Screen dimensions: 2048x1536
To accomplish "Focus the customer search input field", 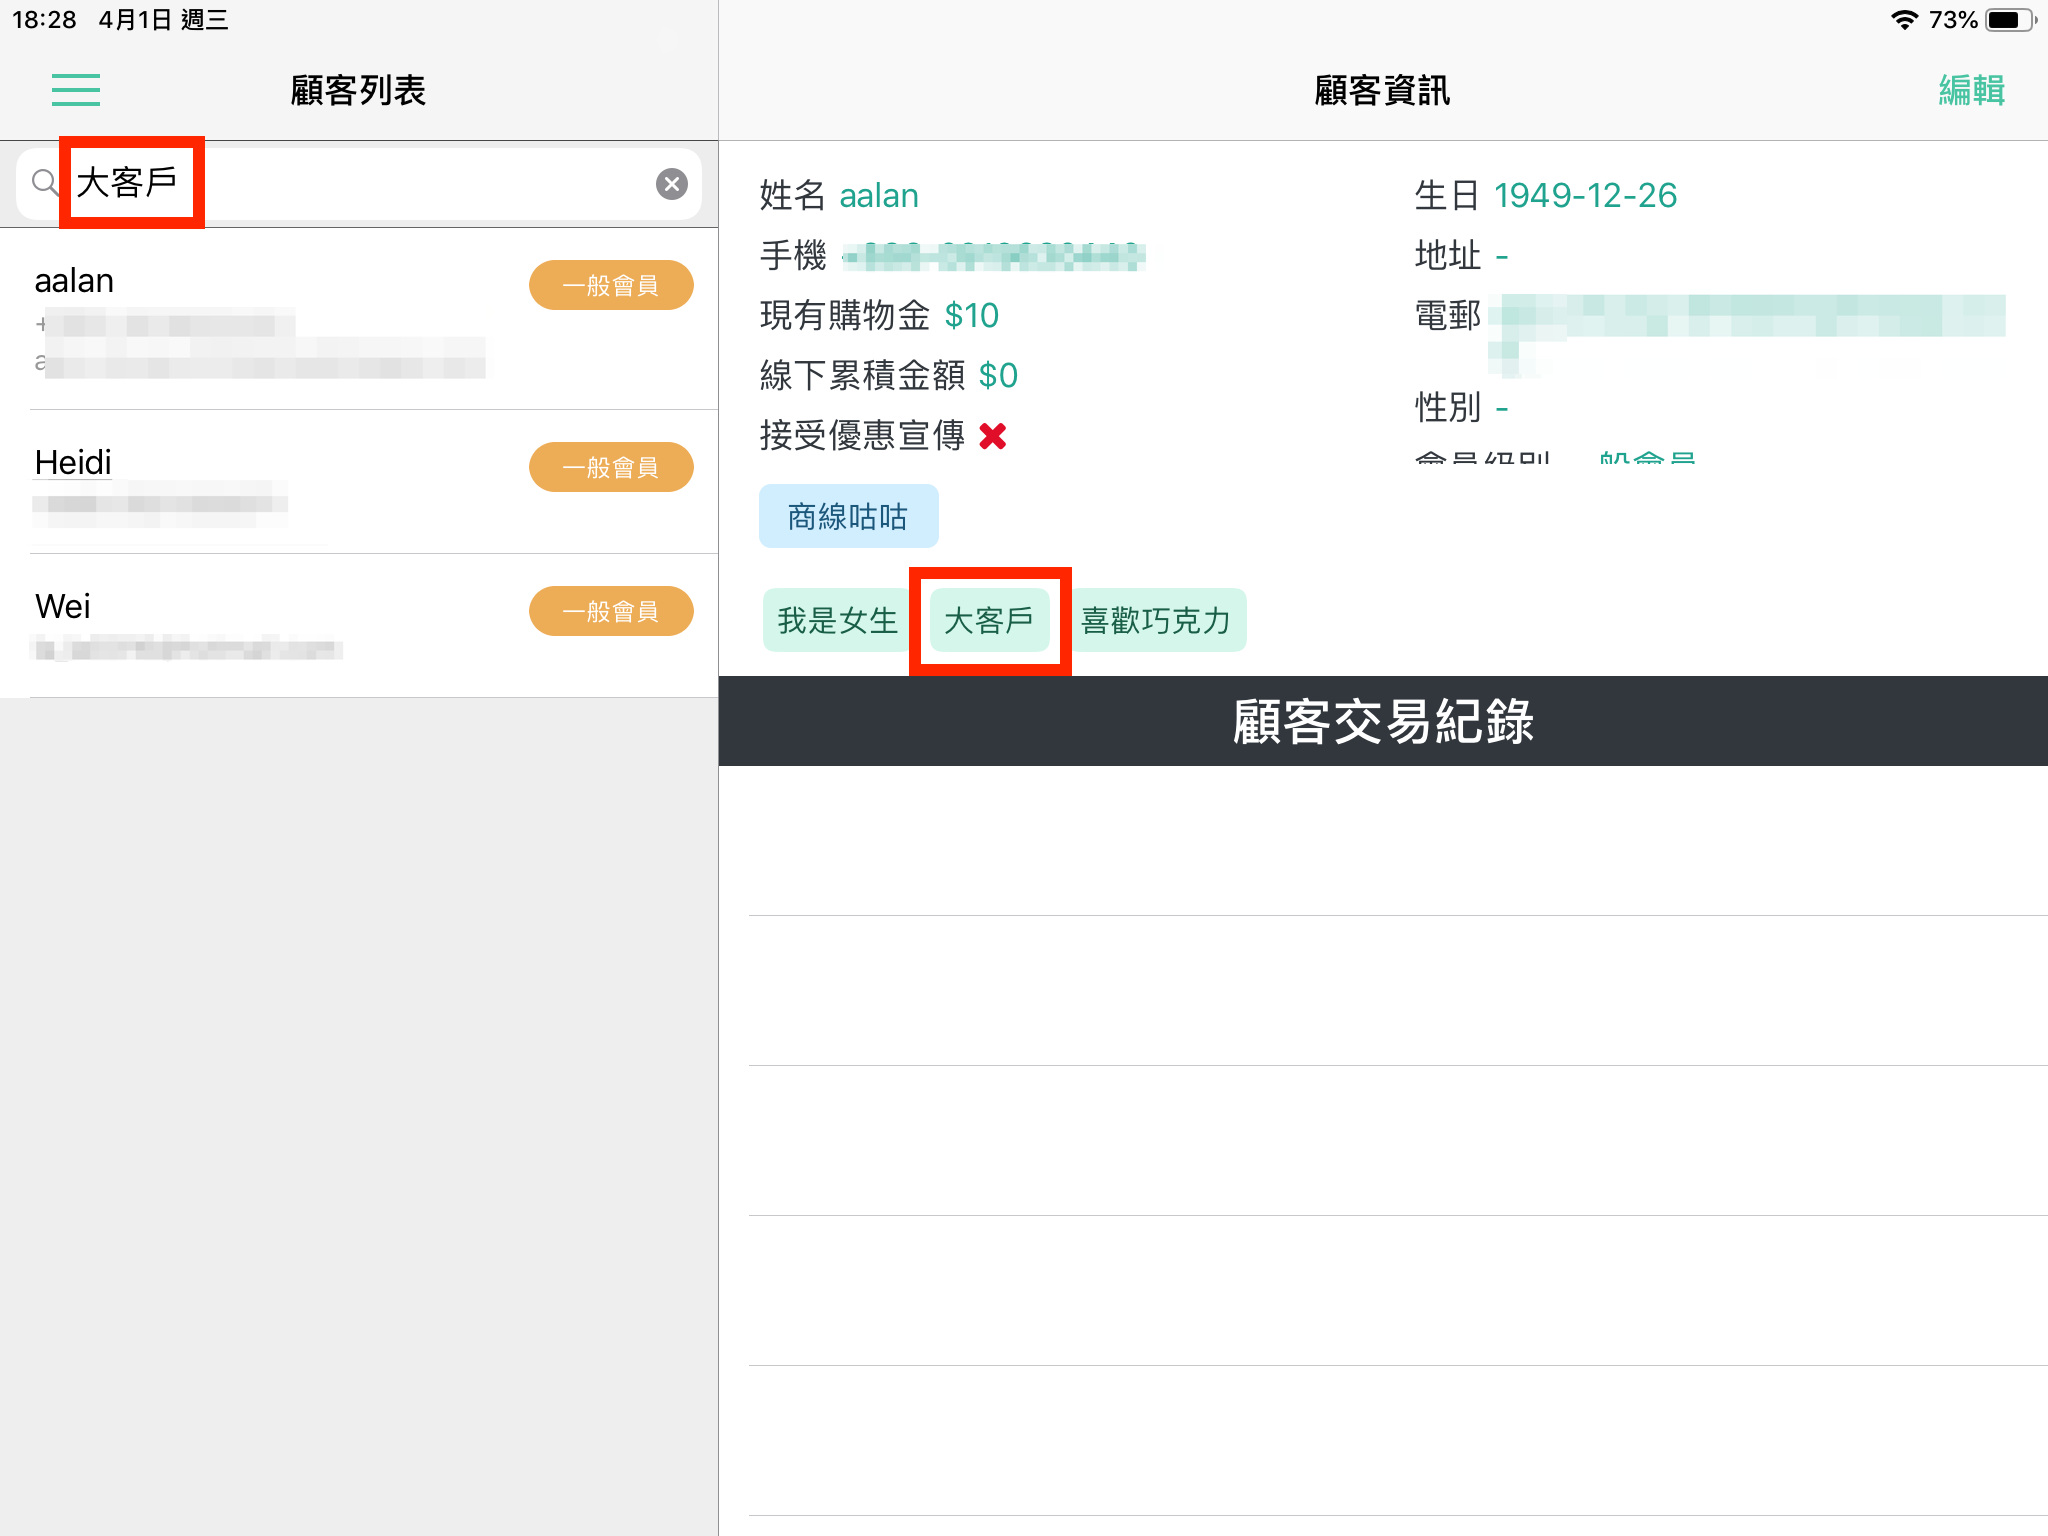I will 359,184.
